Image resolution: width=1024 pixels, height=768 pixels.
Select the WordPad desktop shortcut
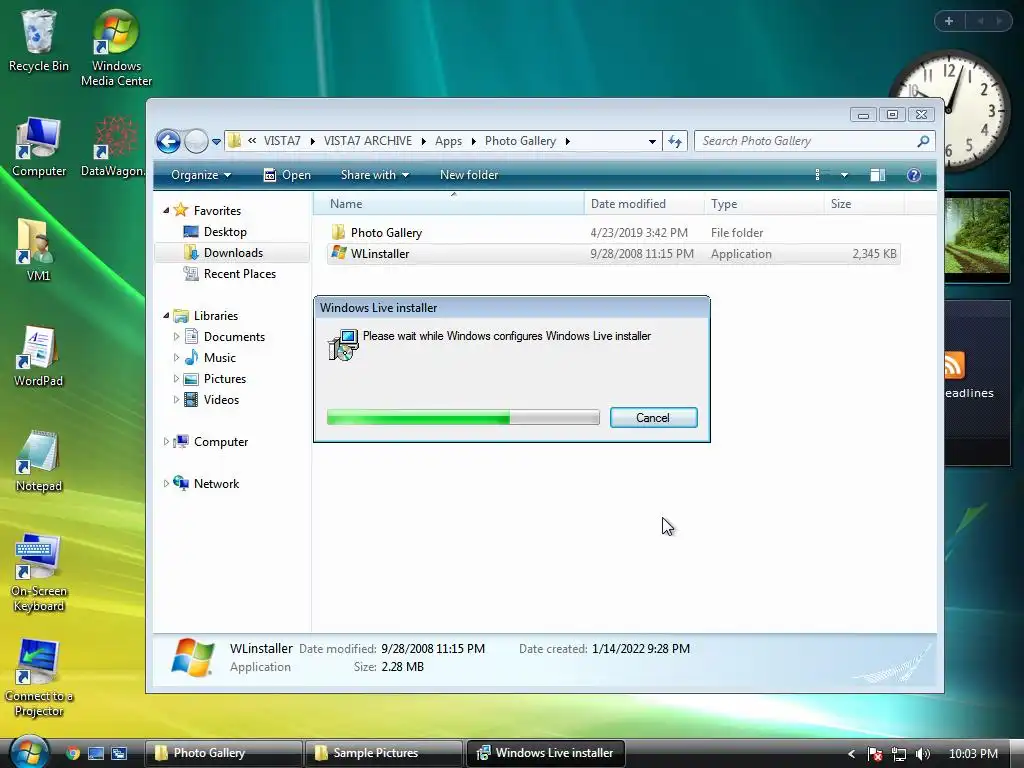tap(38, 357)
